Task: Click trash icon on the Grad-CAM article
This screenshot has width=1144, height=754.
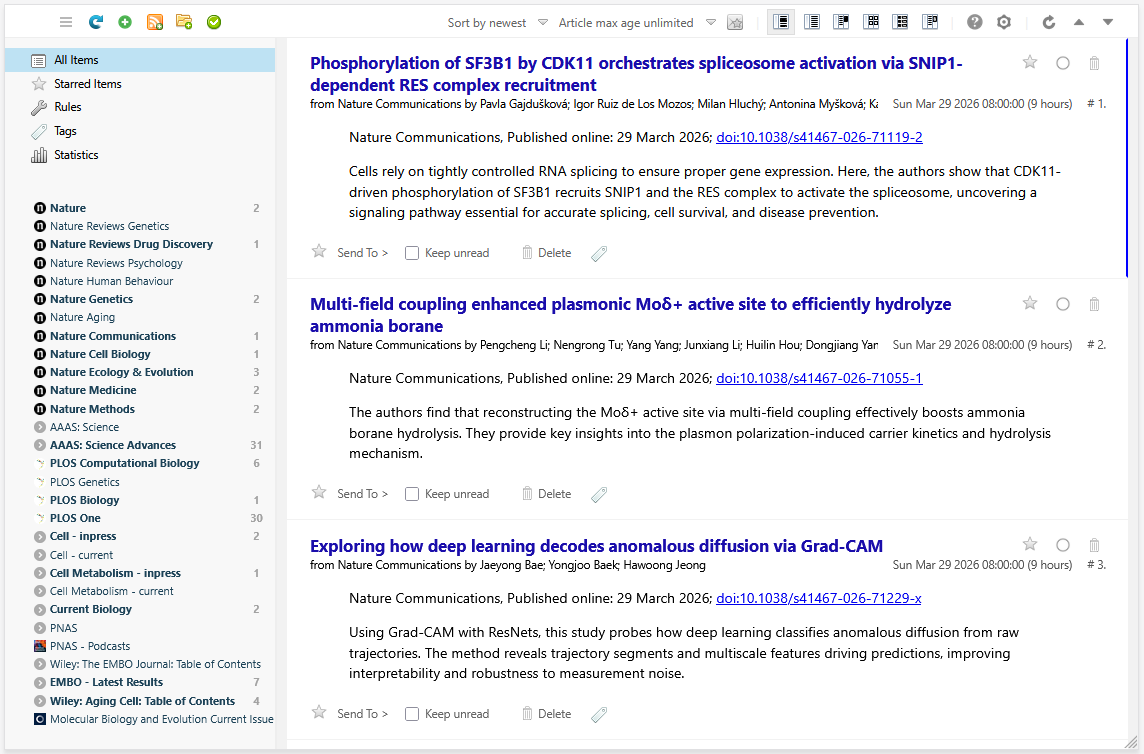Action: (x=1094, y=545)
